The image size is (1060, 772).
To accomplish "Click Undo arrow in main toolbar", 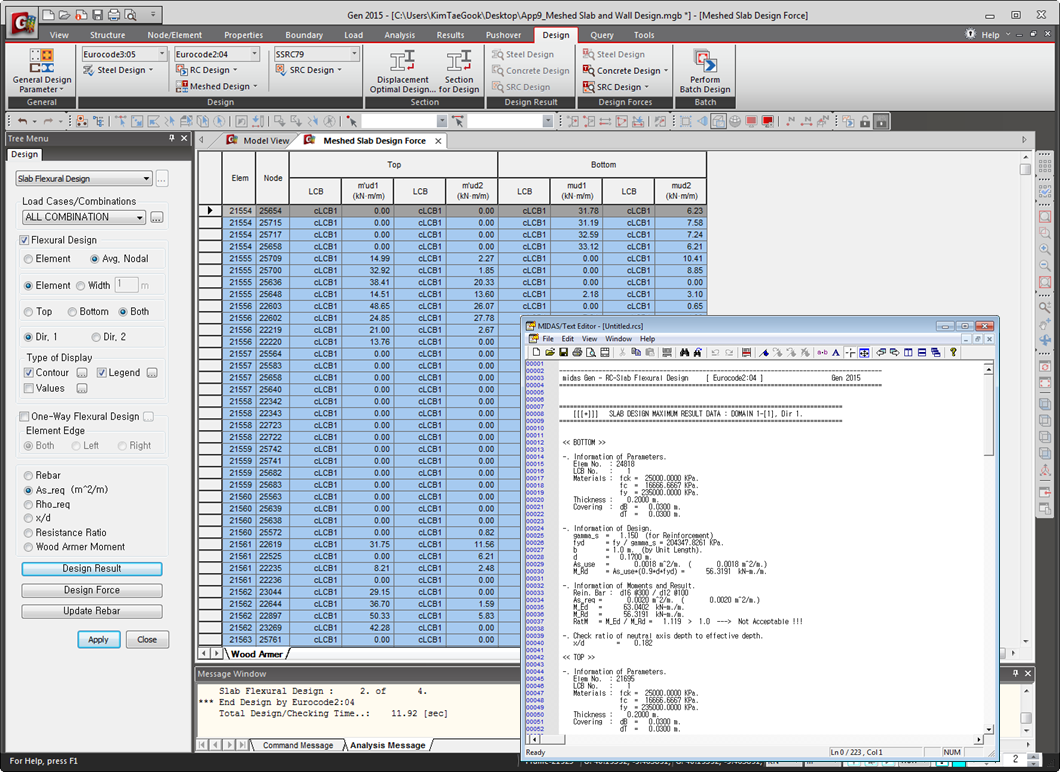I will tap(22, 121).
